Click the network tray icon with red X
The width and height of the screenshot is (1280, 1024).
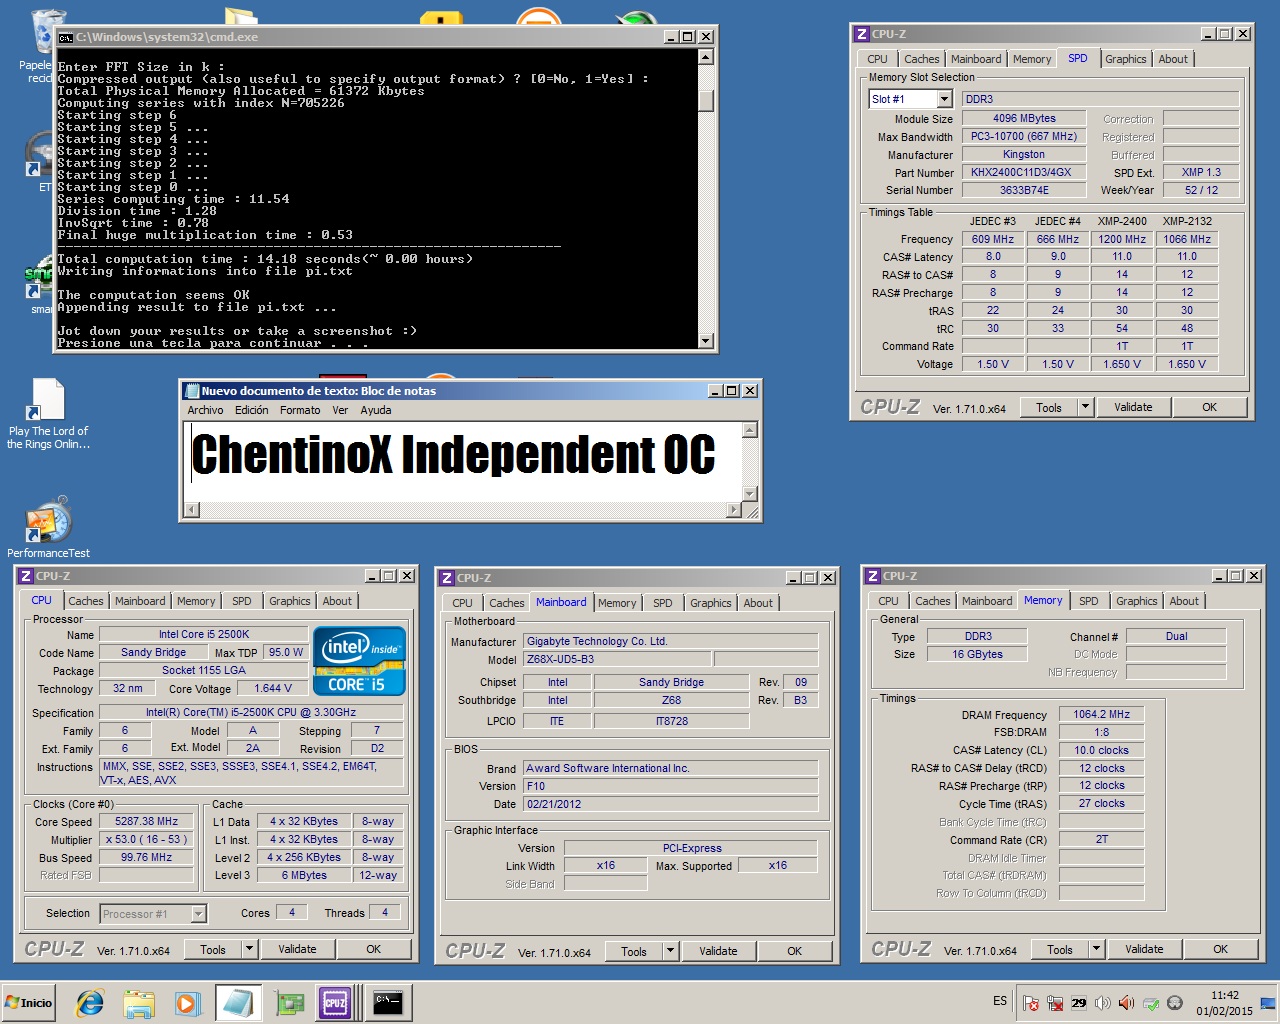tap(1055, 1002)
